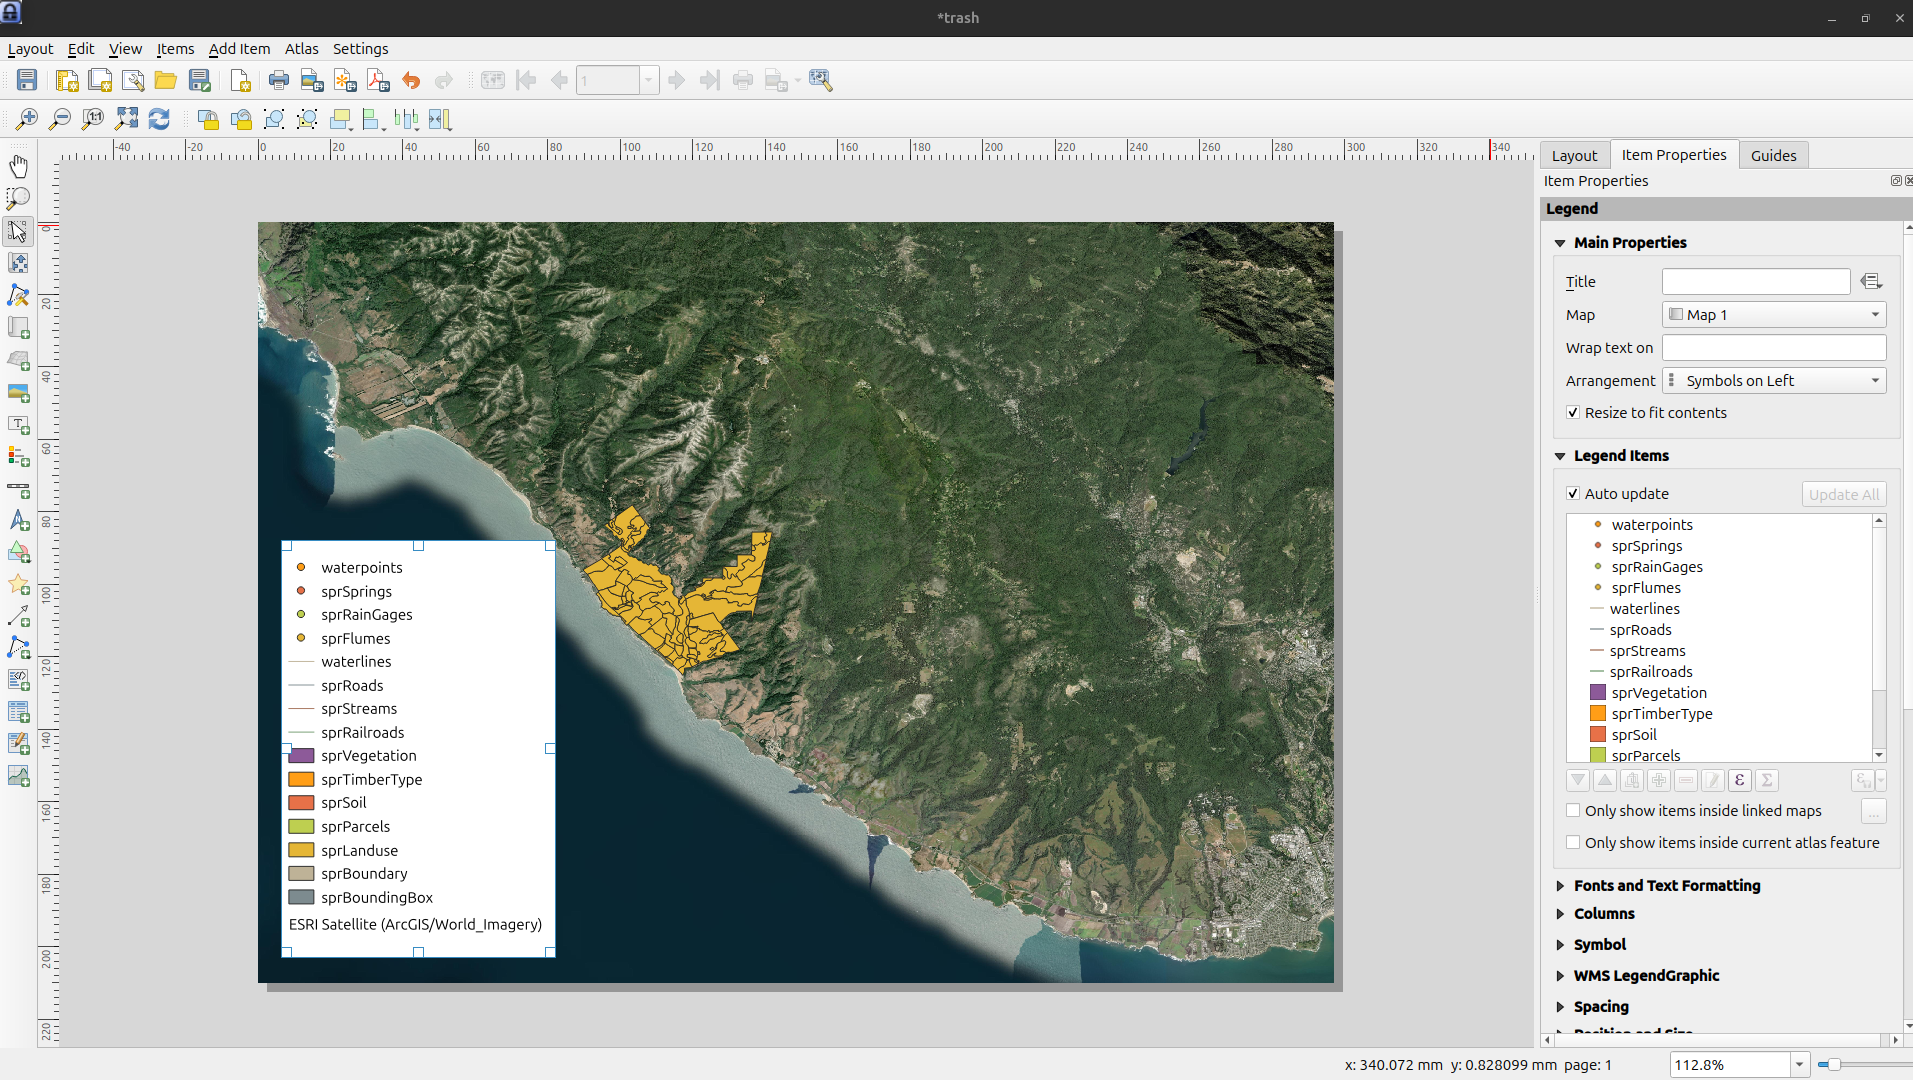Expand Fonts and Text Formatting section
1913x1080 pixels.
click(x=1666, y=886)
